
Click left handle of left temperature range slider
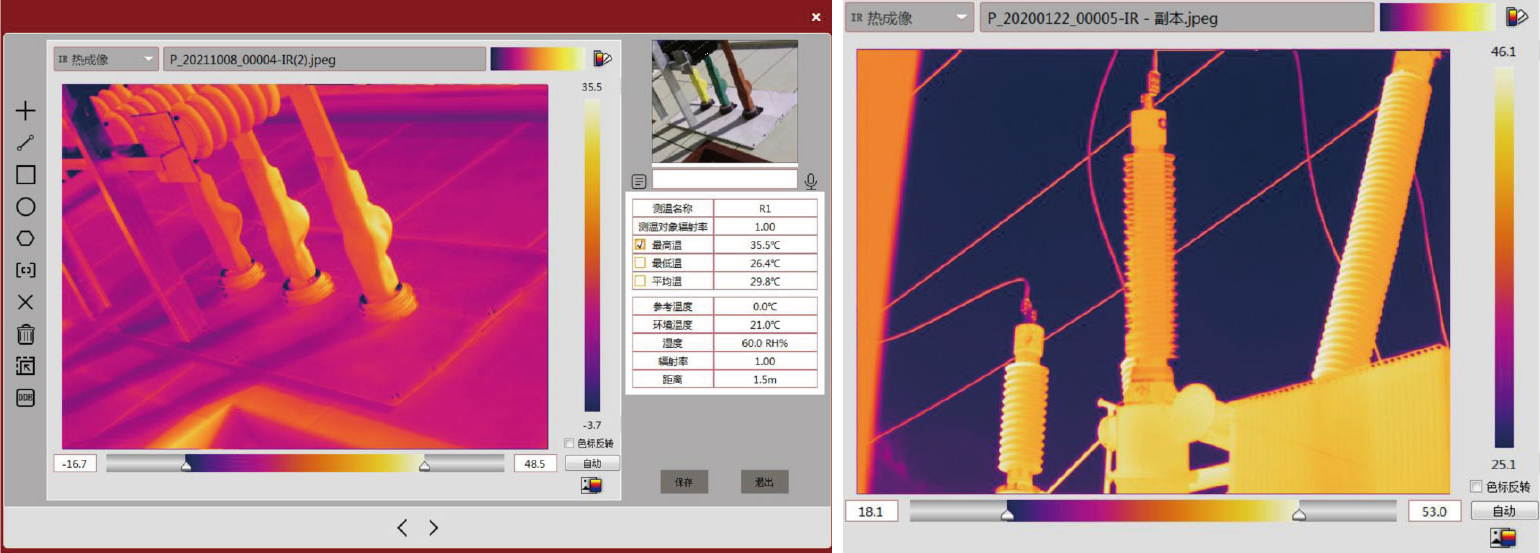[x=186, y=464]
